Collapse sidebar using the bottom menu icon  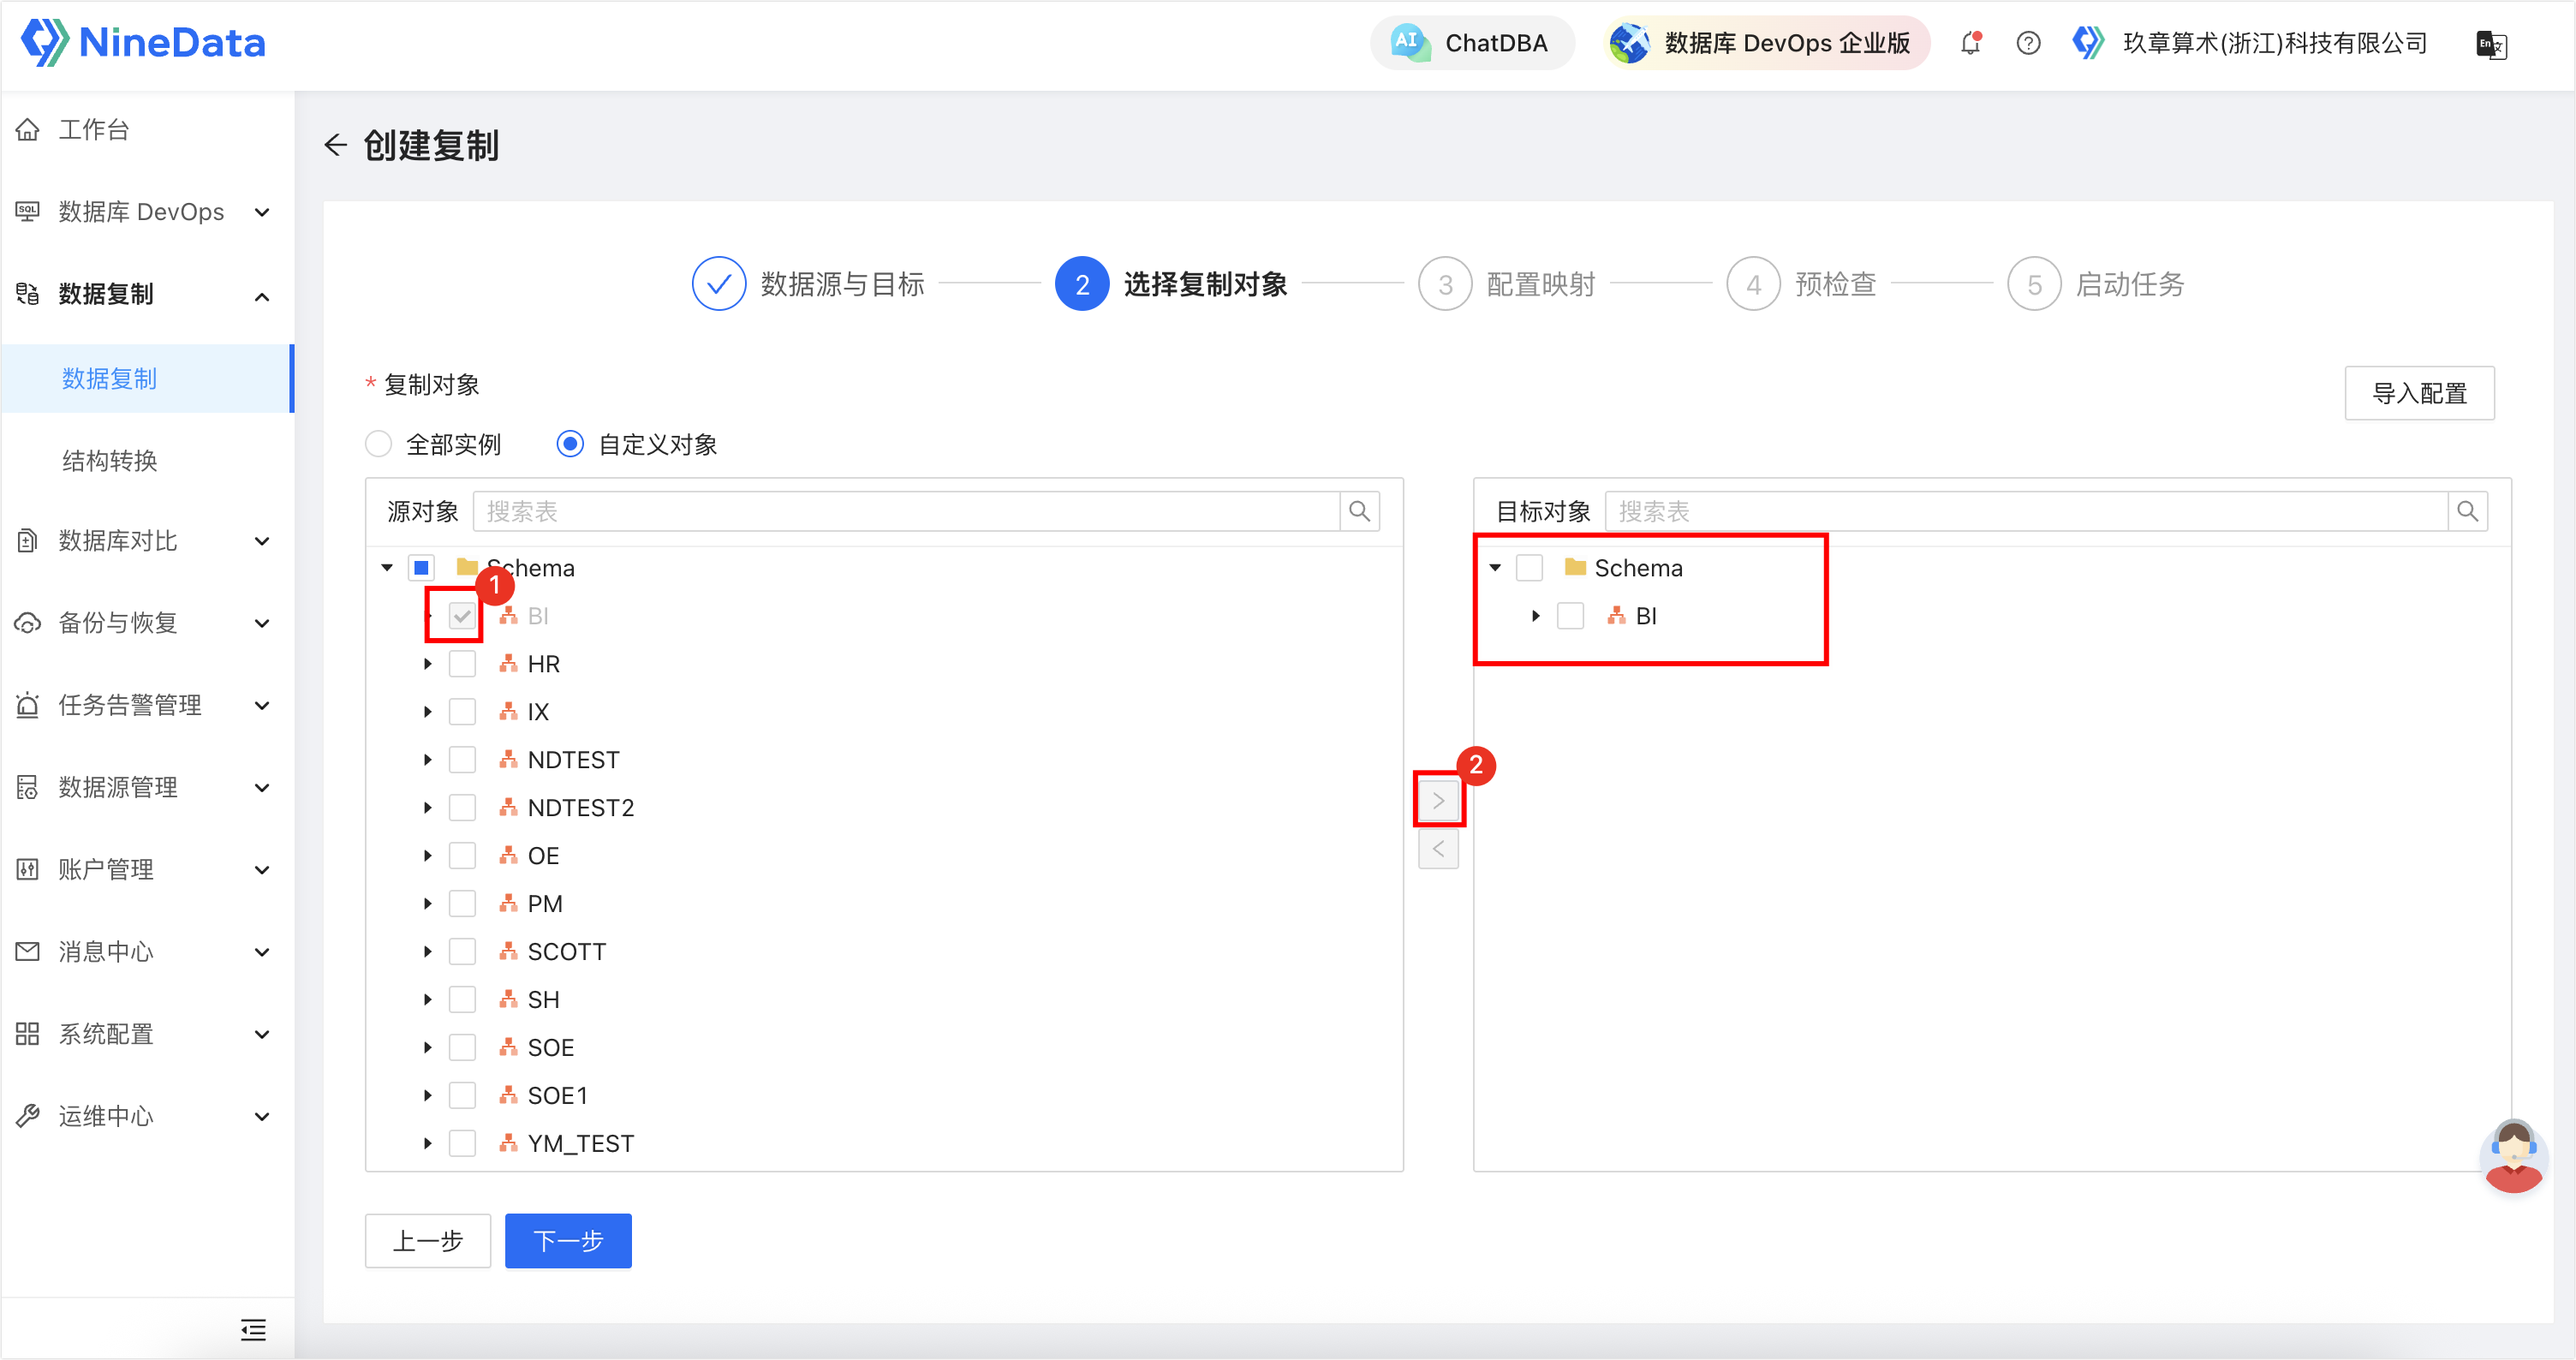point(253,1329)
